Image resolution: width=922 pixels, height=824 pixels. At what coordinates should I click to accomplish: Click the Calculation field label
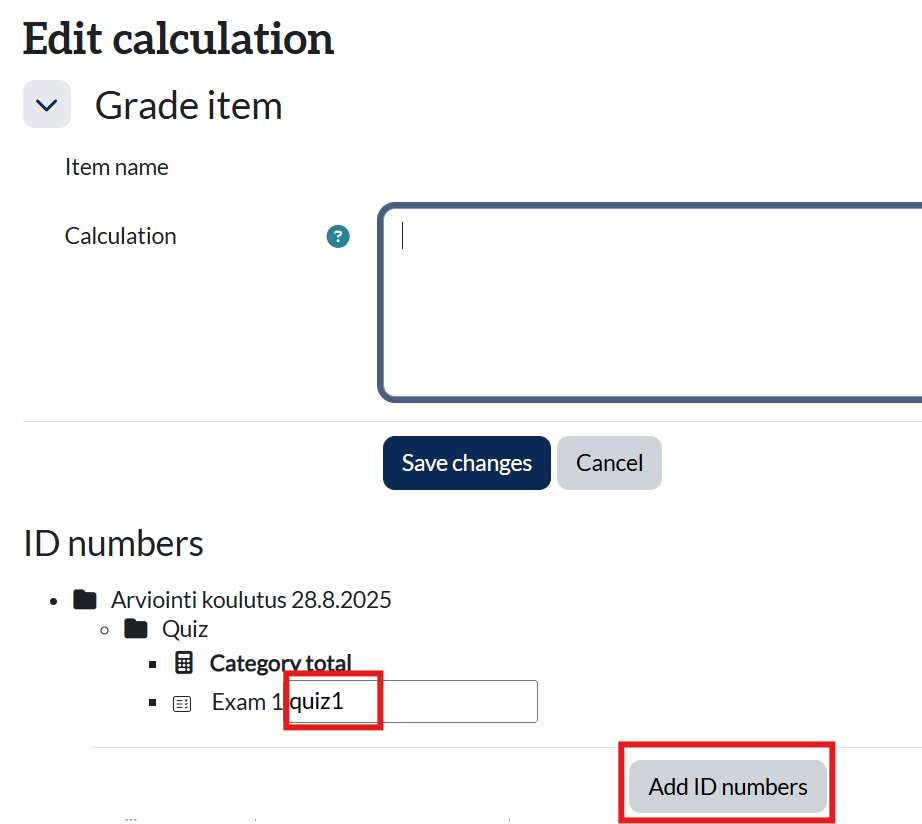click(x=120, y=236)
